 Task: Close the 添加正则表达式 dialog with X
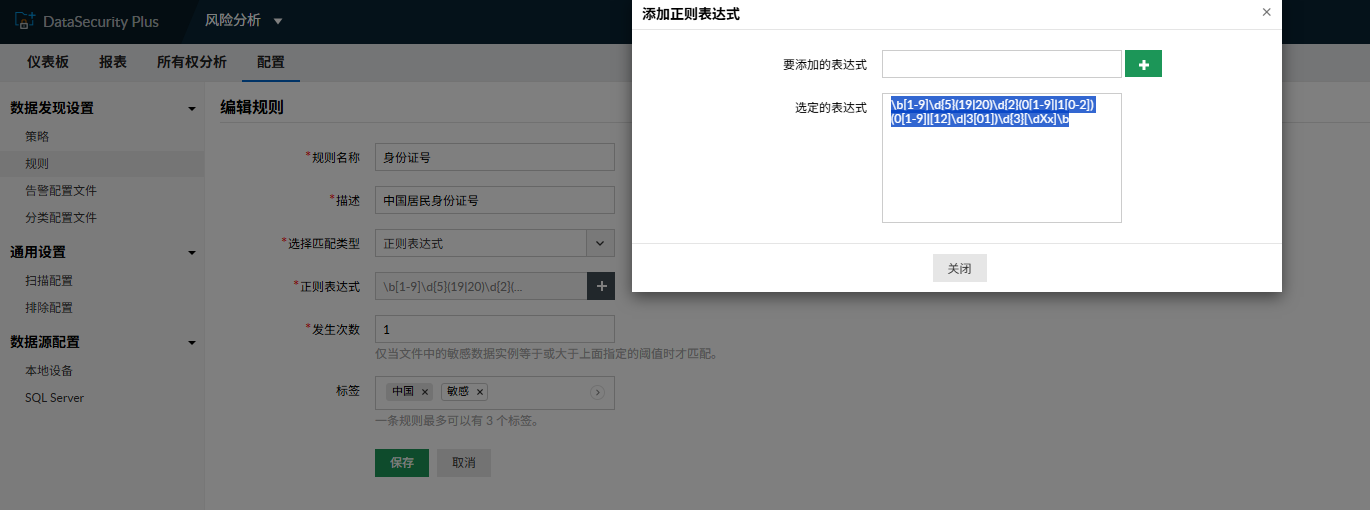coord(1266,13)
